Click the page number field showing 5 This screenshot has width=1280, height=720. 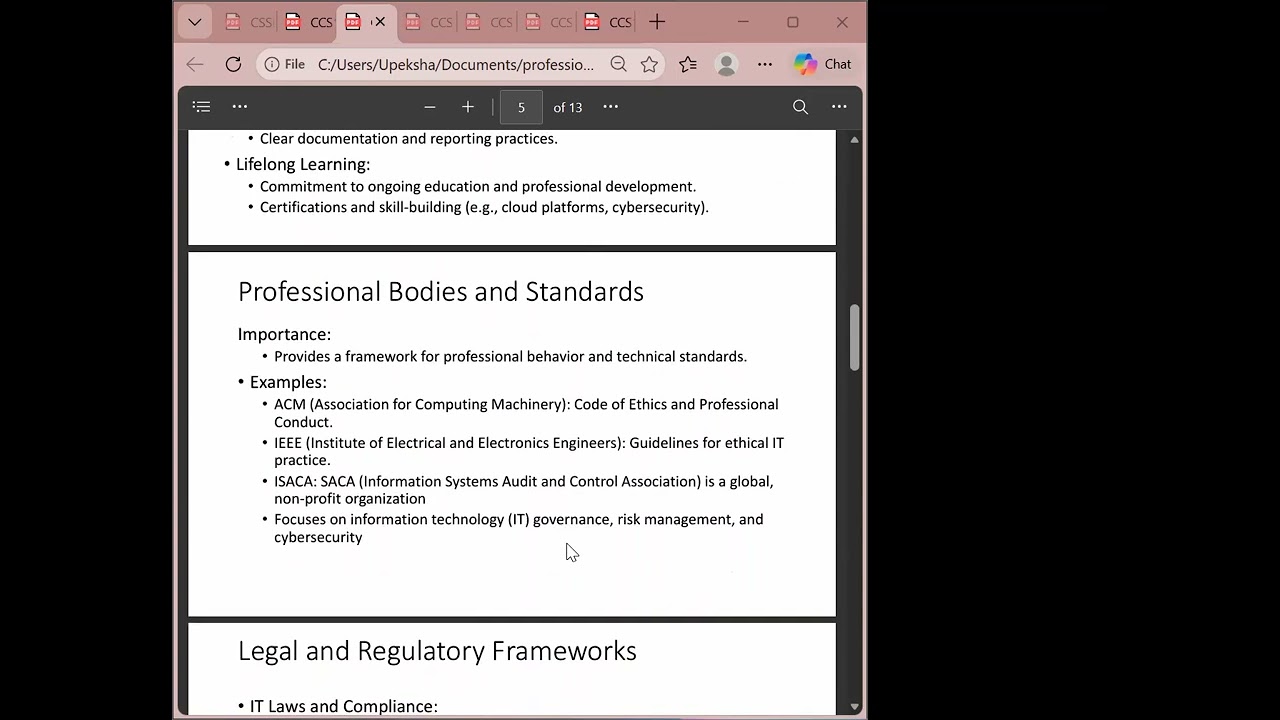(x=521, y=107)
